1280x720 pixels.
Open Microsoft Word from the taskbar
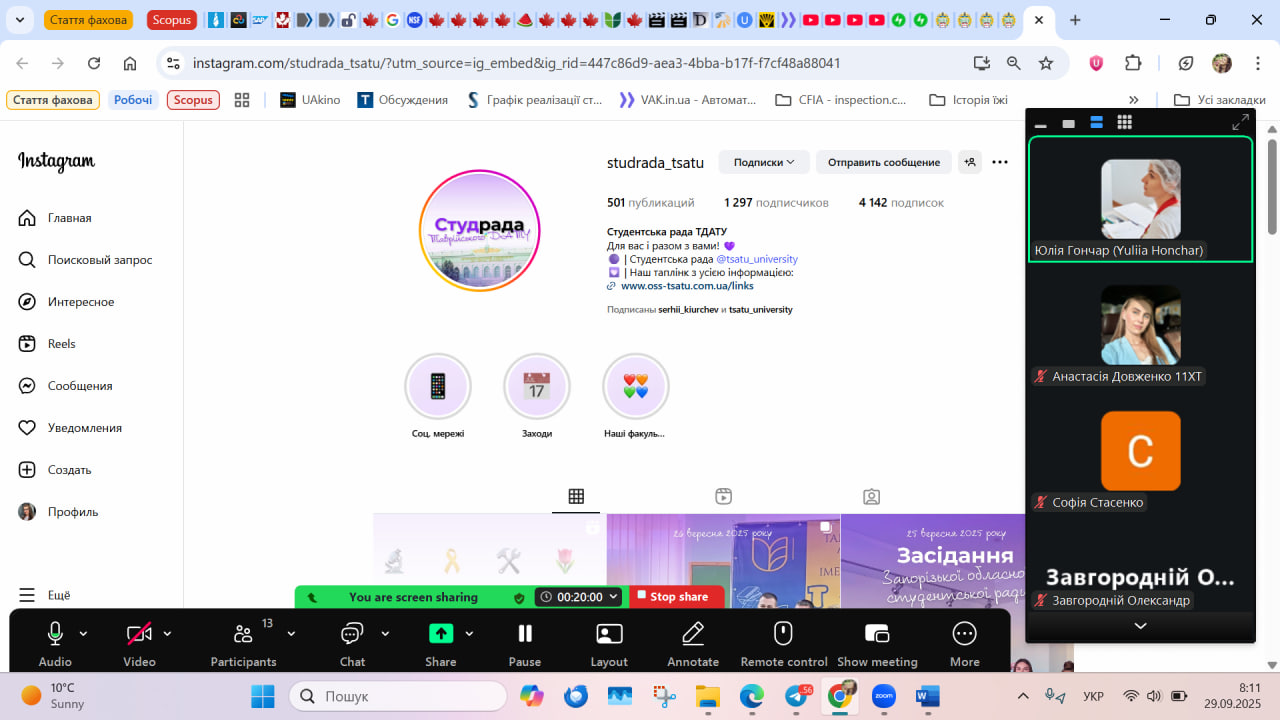(x=927, y=696)
